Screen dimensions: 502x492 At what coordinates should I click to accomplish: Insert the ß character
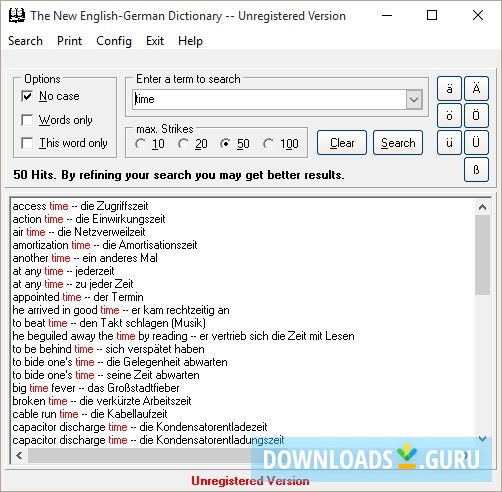click(x=476, y=170)
